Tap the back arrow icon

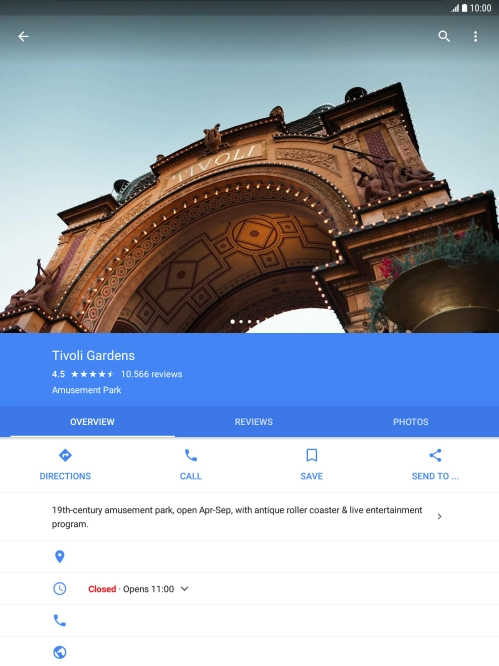[23, 37]
